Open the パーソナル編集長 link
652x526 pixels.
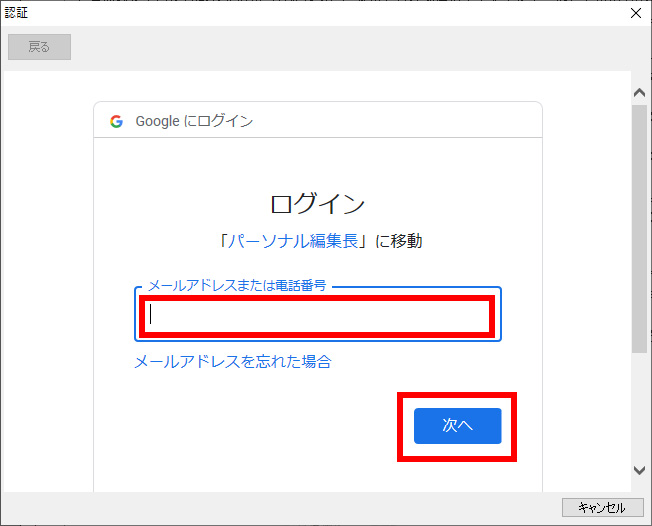click(292, 241)
